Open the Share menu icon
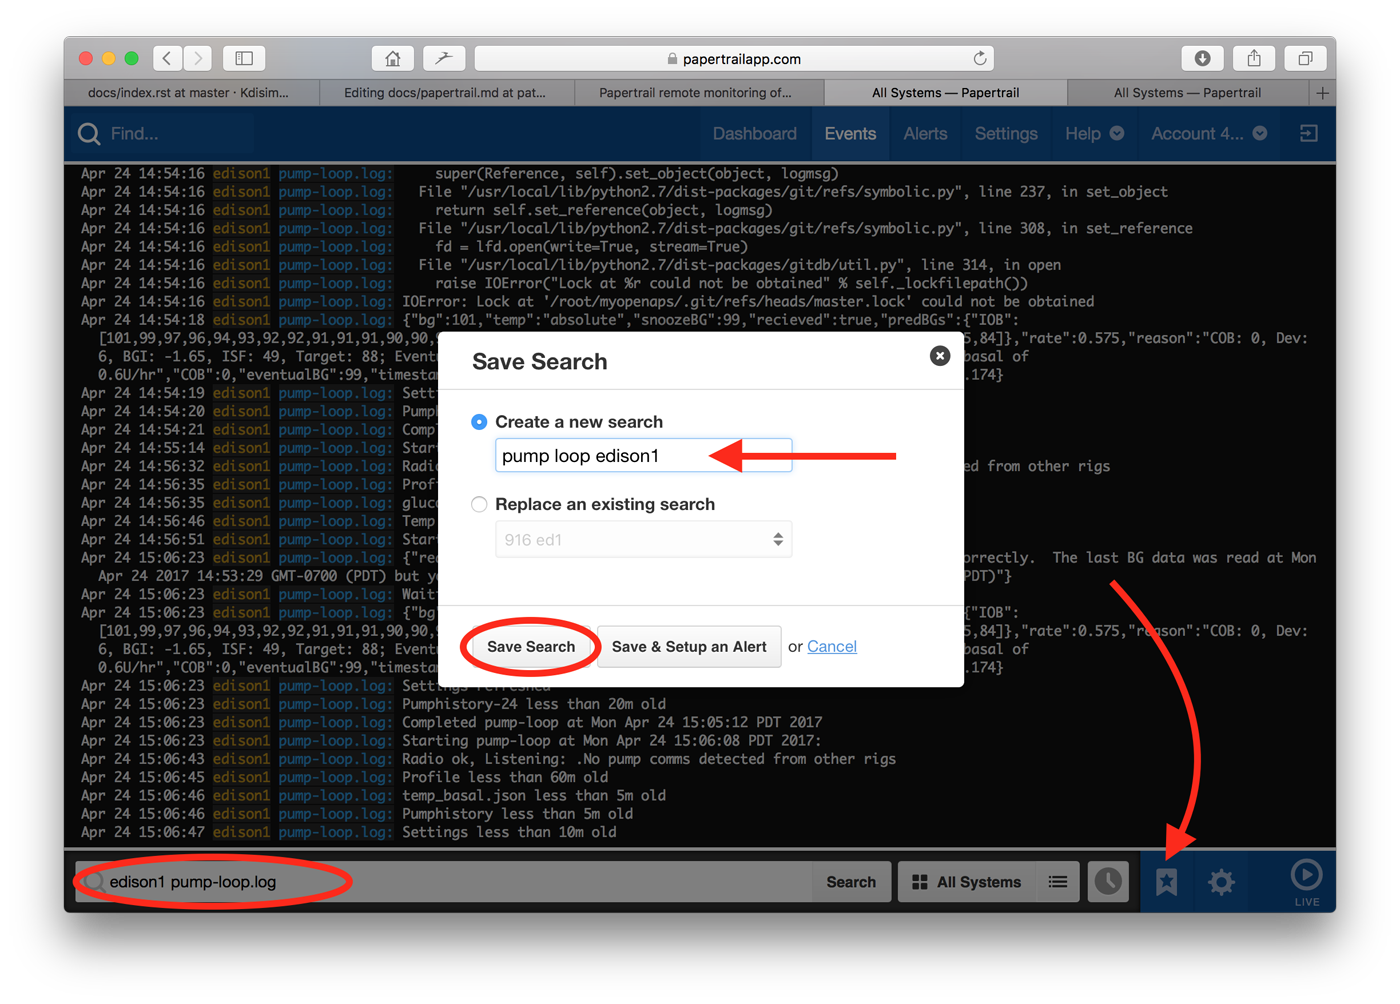This screenshot has height=1004, width=1400. point(1254,59)
